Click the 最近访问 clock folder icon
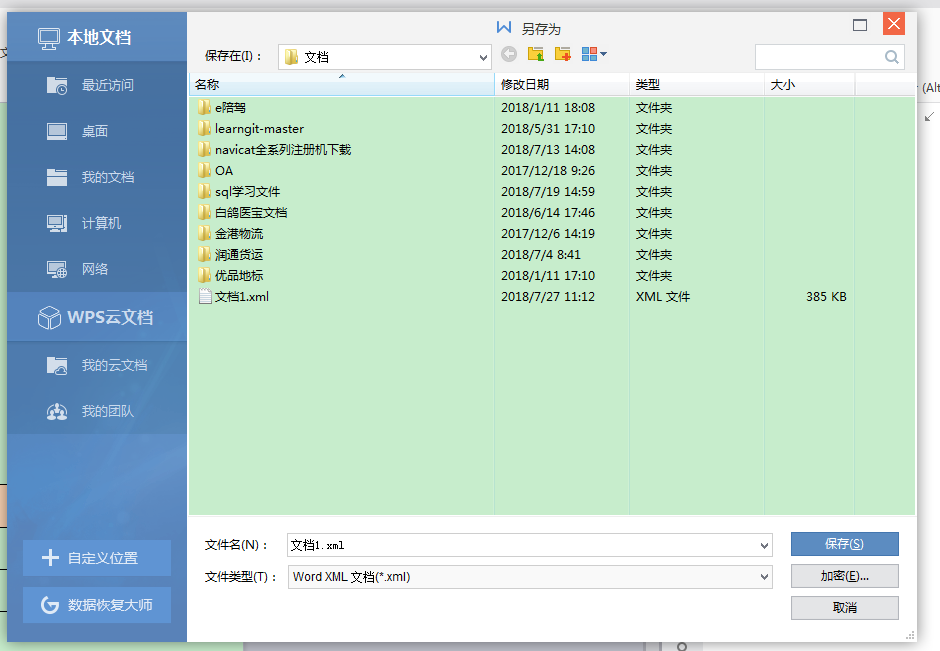This screenshot has height=651, width=940. [57, 86]
